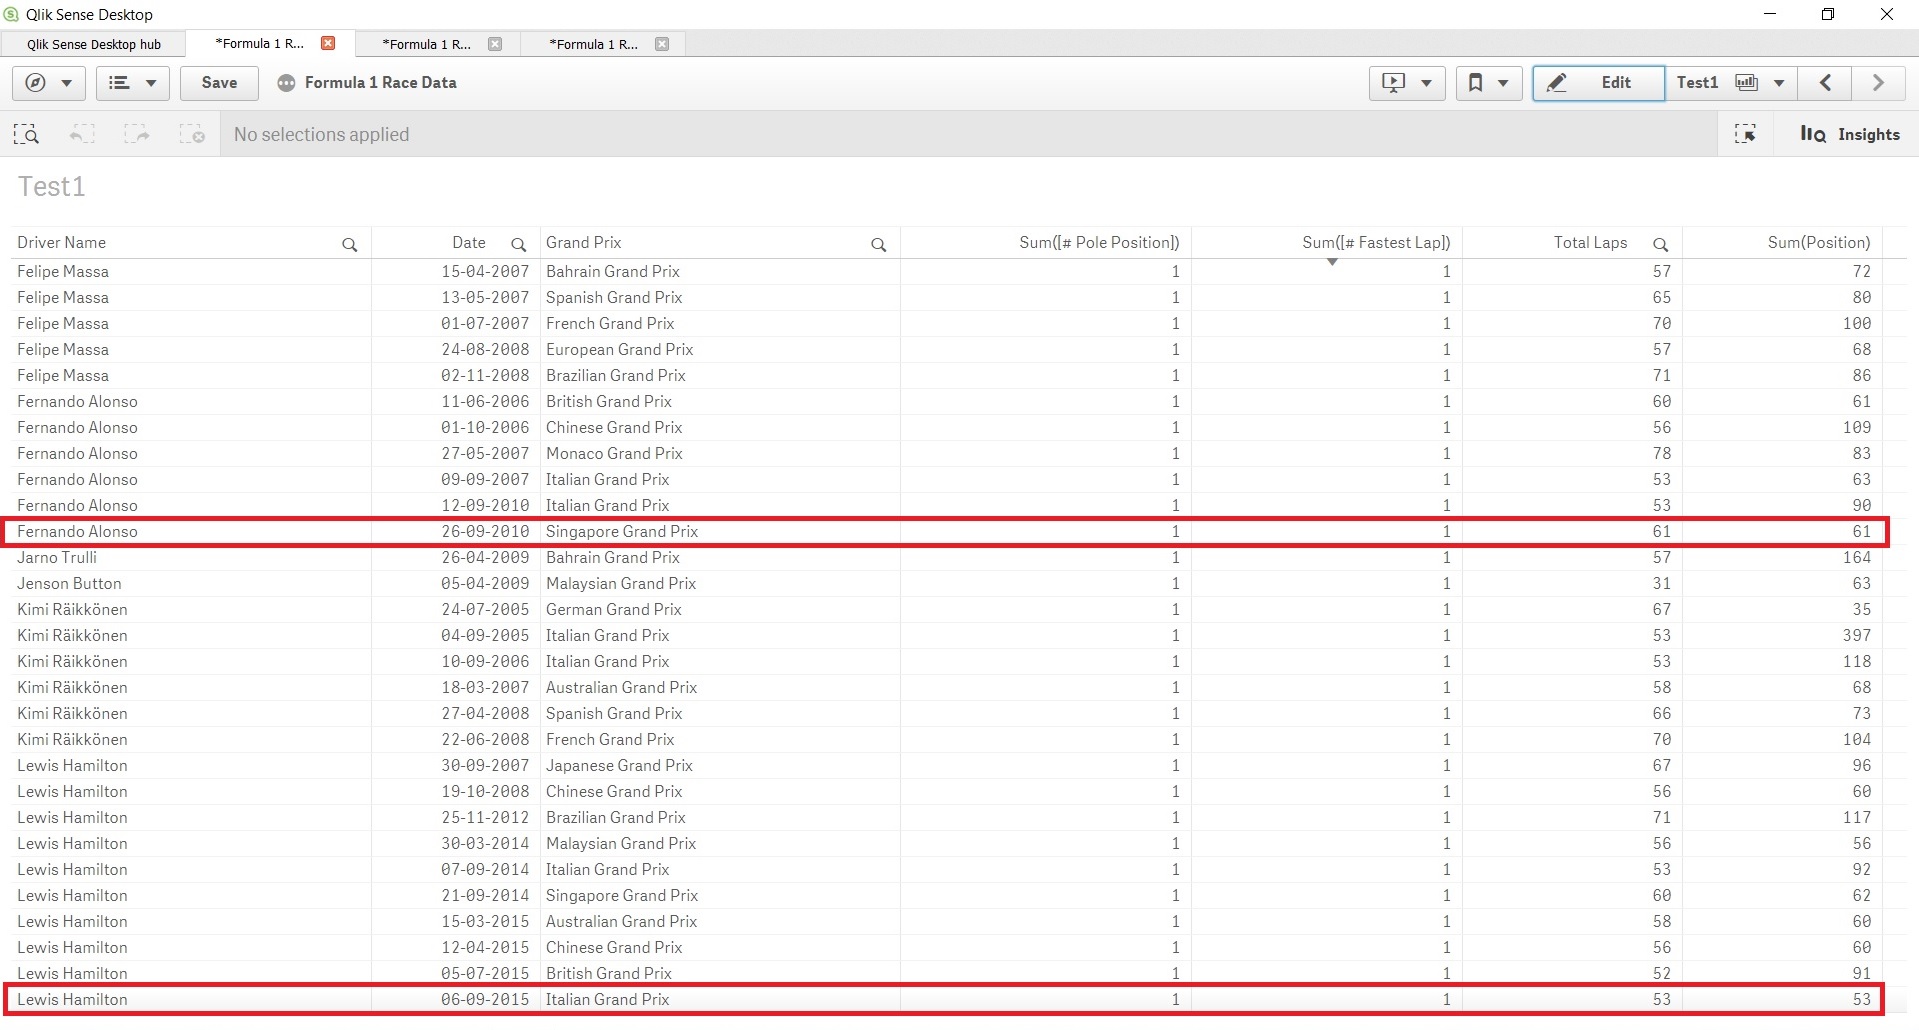Viewport: 1919px width, 1030px height.
Task: Clear all selections icon
Action: coord(192,134)
